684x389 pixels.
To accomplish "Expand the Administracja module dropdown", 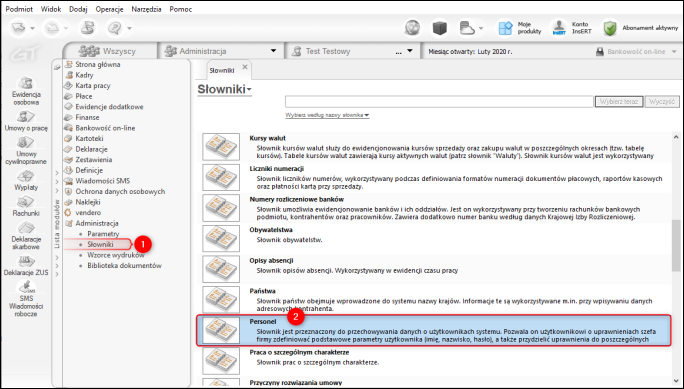I will tap(274, 51).
